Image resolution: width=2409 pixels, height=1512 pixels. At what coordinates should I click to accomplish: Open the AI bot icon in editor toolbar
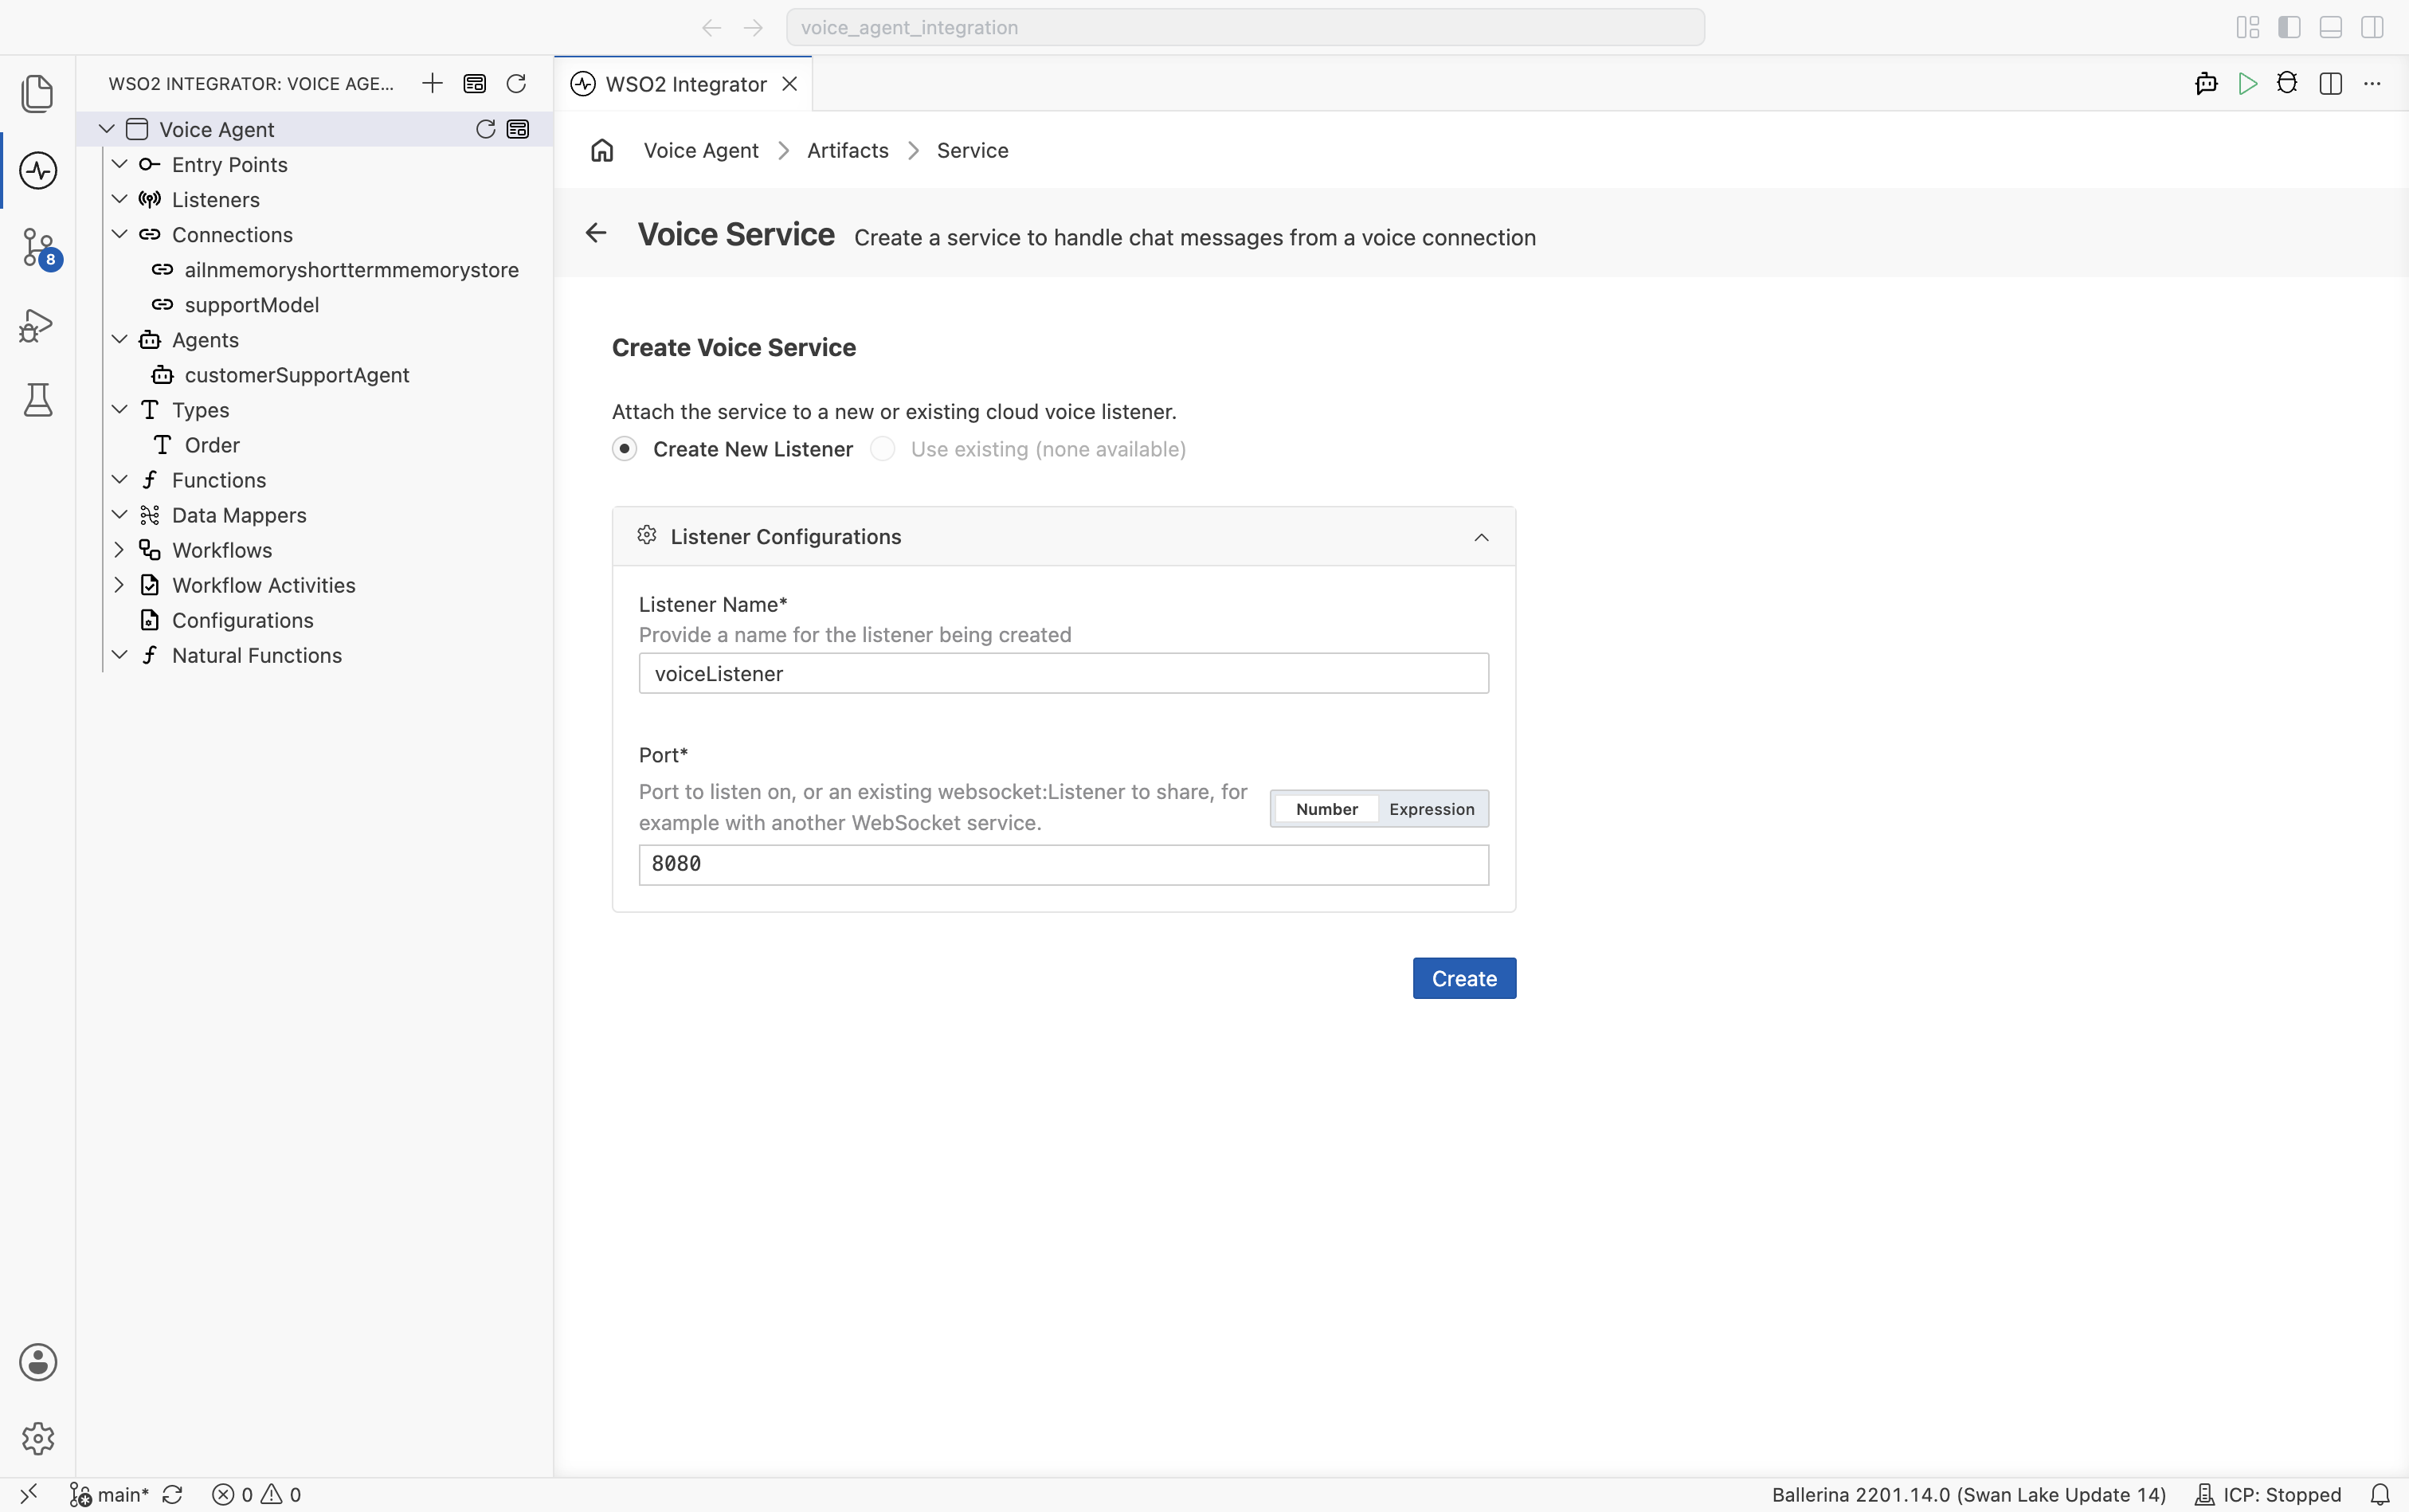pos(2206,83)
